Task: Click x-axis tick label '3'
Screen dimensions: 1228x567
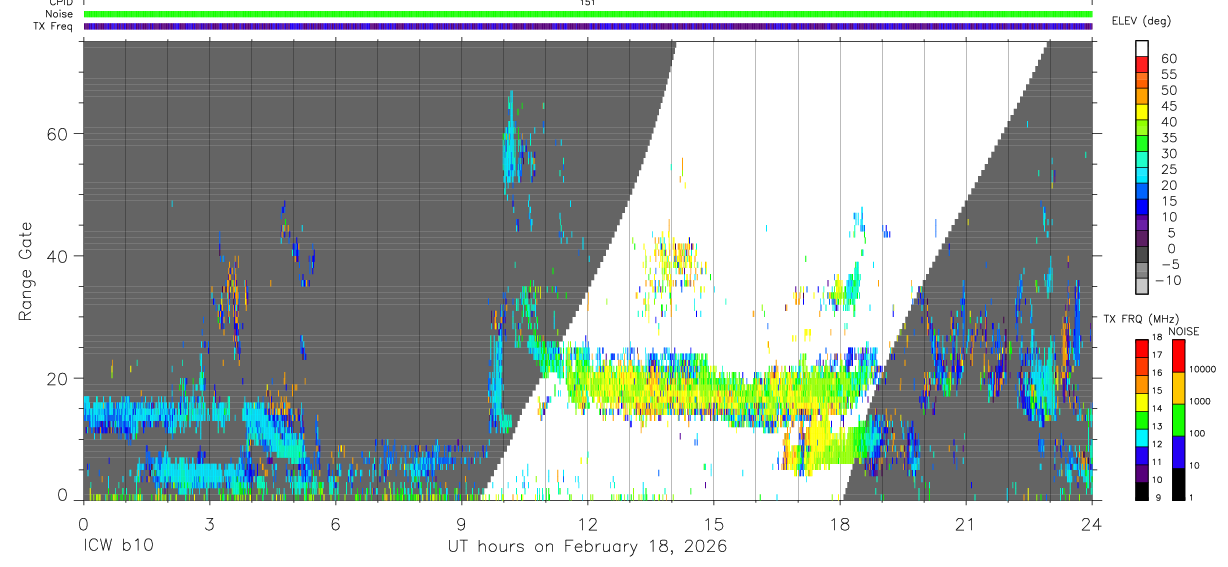Action: coord(209,523)
